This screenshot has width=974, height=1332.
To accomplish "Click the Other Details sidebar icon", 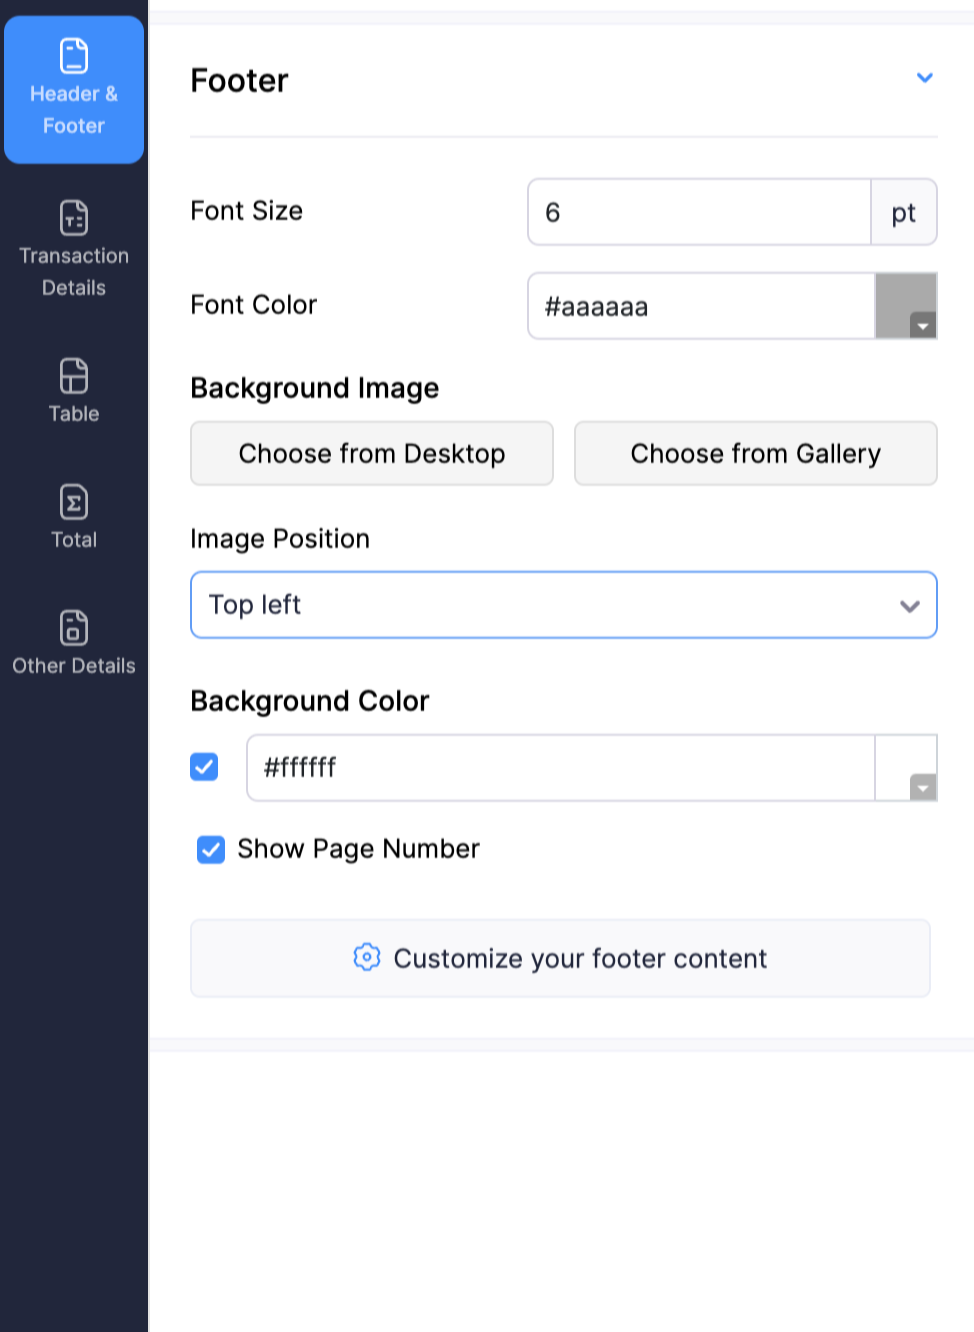I will 73,629.
